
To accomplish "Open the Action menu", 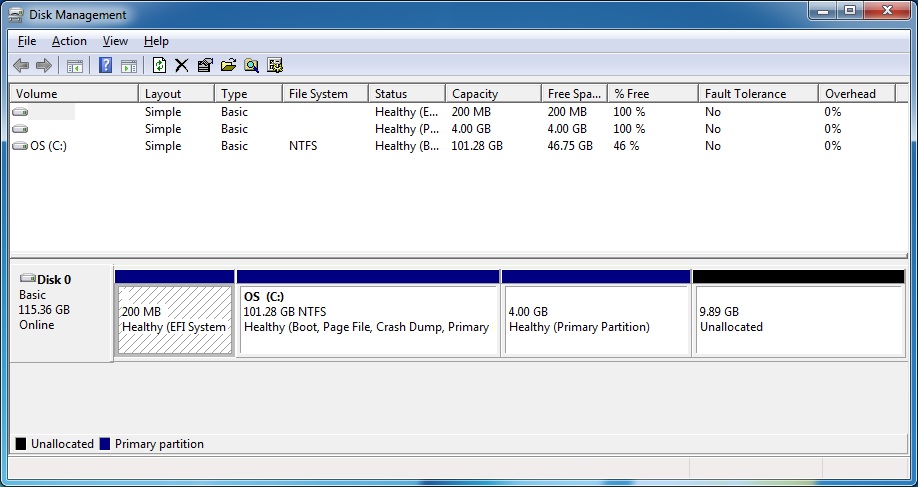I will point(69,41).
